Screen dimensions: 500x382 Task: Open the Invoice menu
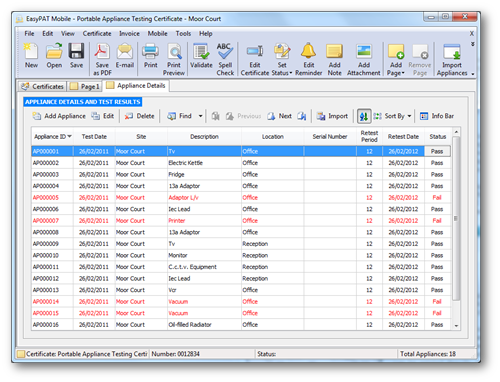pyautogui.click(x=129, y=34)
